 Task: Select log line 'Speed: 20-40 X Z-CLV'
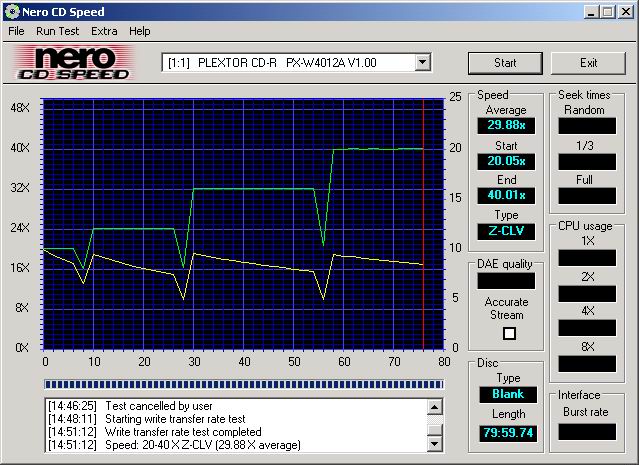174,445
